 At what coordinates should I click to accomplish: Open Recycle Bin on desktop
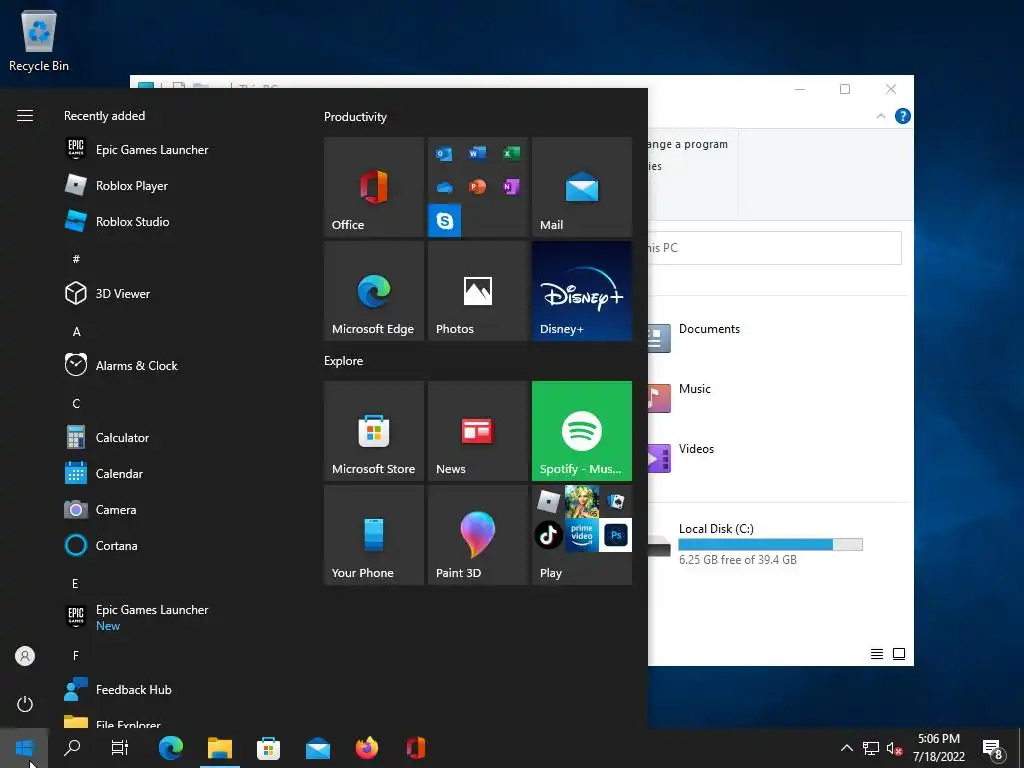39,41
